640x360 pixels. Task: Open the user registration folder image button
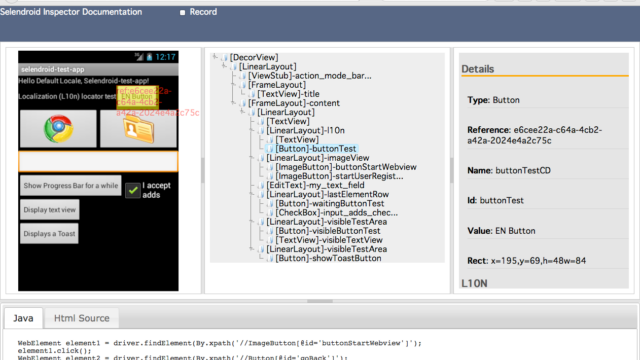(138, 129)
